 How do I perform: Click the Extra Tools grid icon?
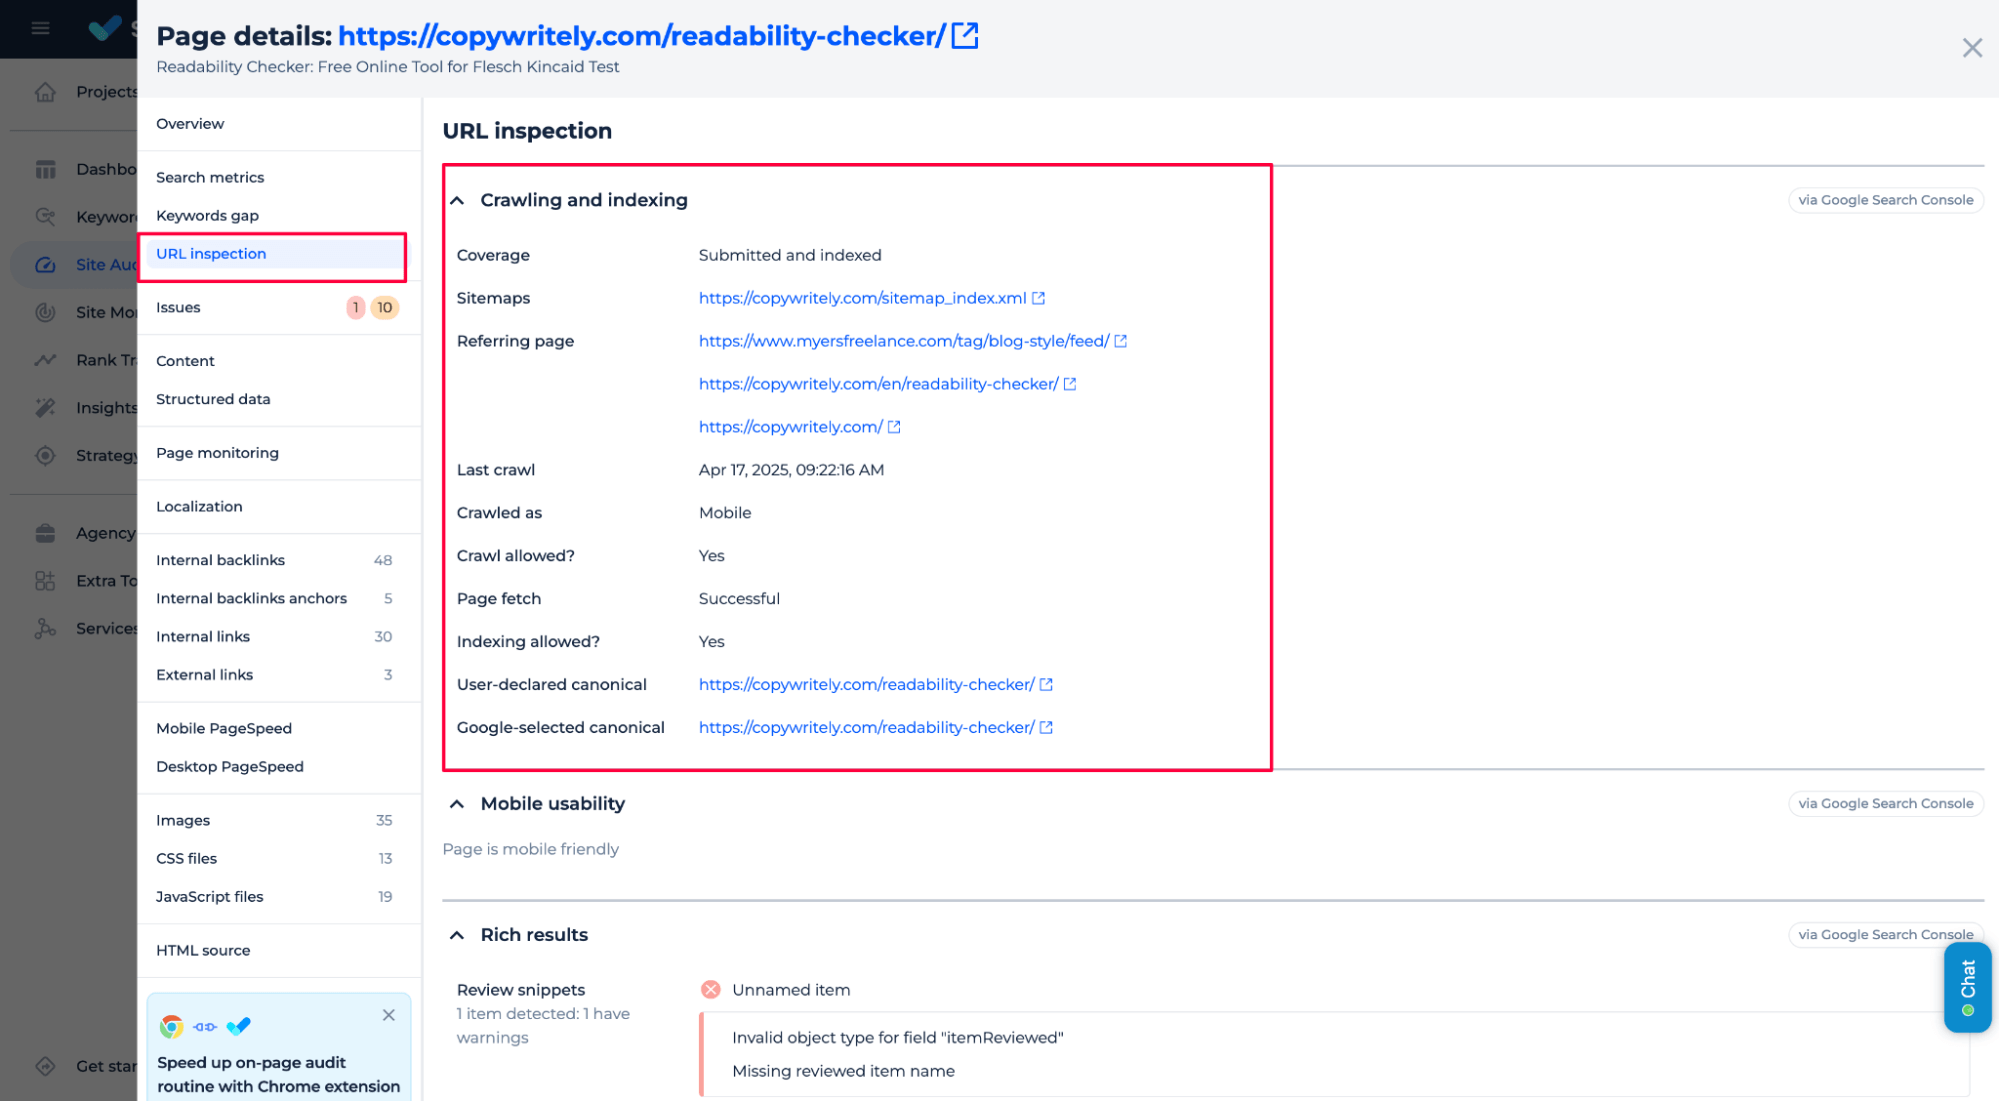coord(46,580)
